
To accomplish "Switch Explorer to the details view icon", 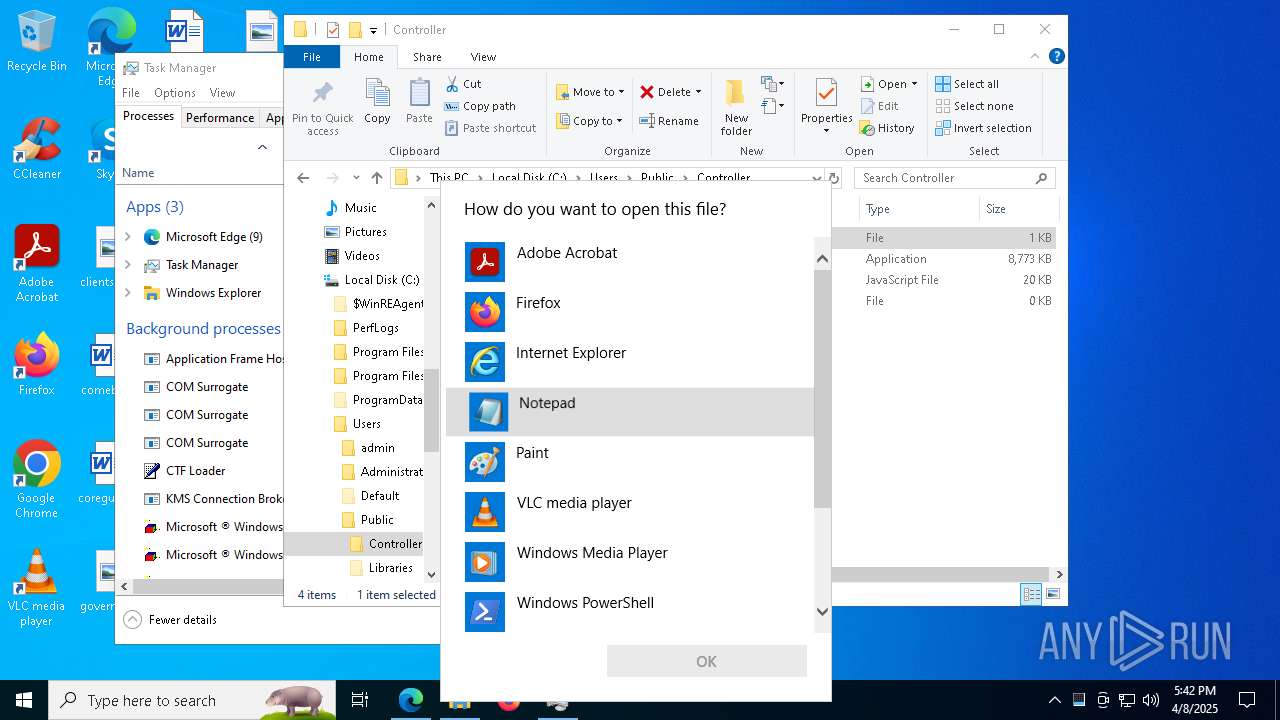I will (x=1031, y=594).
